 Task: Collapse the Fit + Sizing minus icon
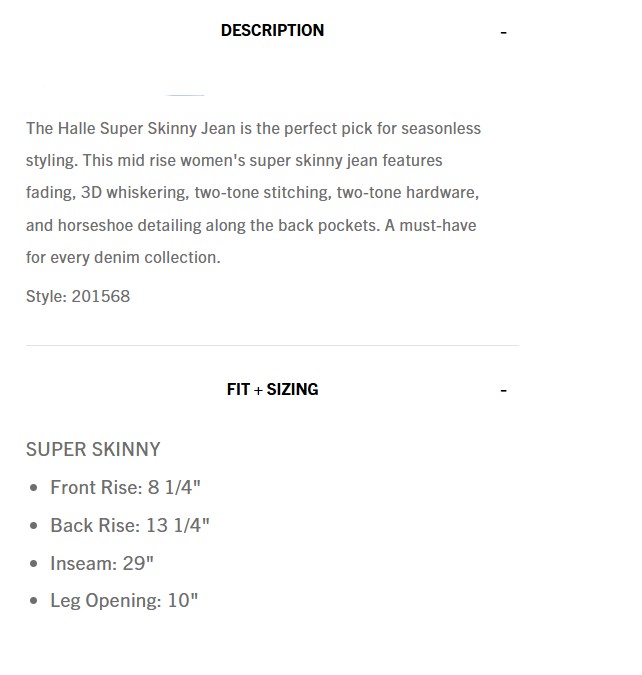[x=503, y=390]
